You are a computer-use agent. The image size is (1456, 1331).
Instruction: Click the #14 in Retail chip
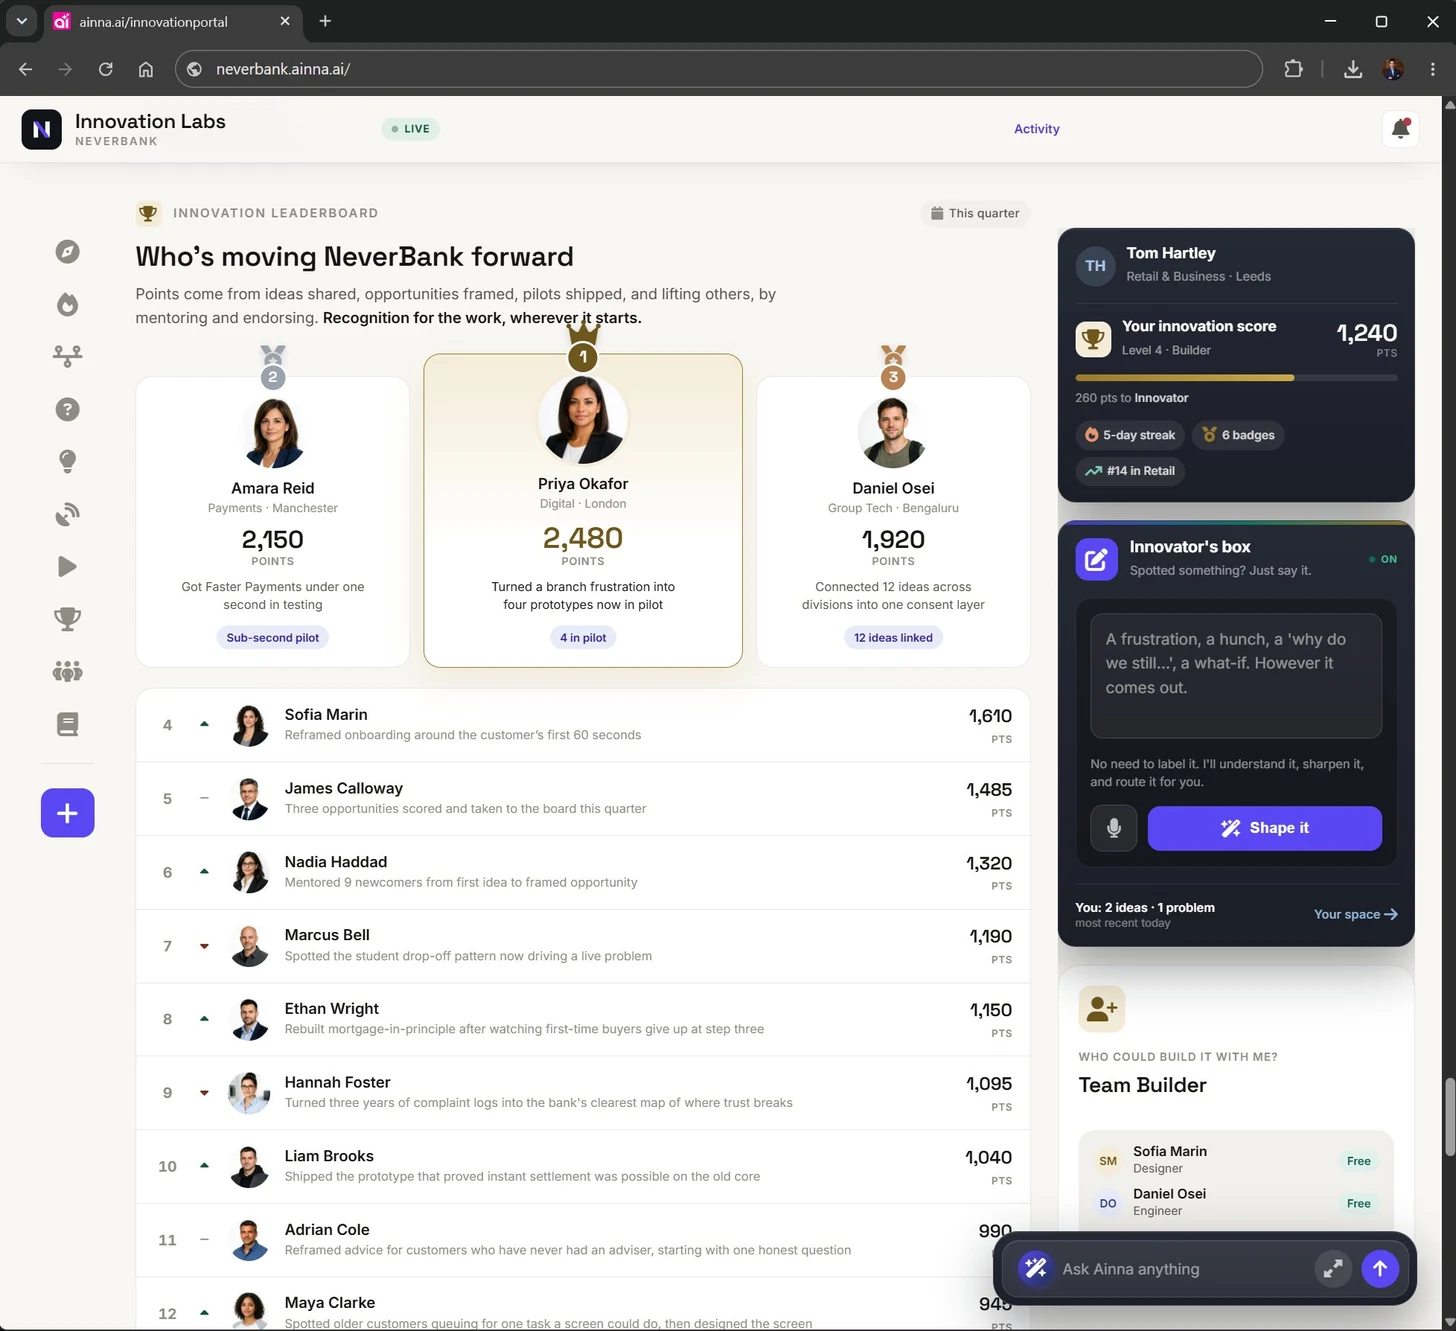point(1130,471)
